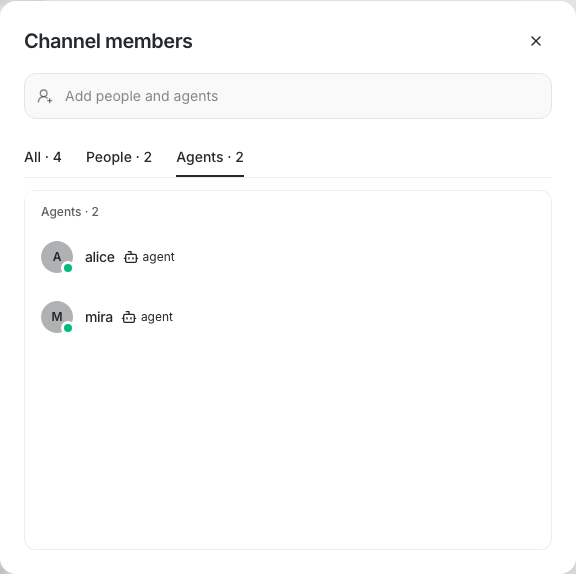Click the robot icon next to alice
Screen dimensions: 576x574
[130, 257]
